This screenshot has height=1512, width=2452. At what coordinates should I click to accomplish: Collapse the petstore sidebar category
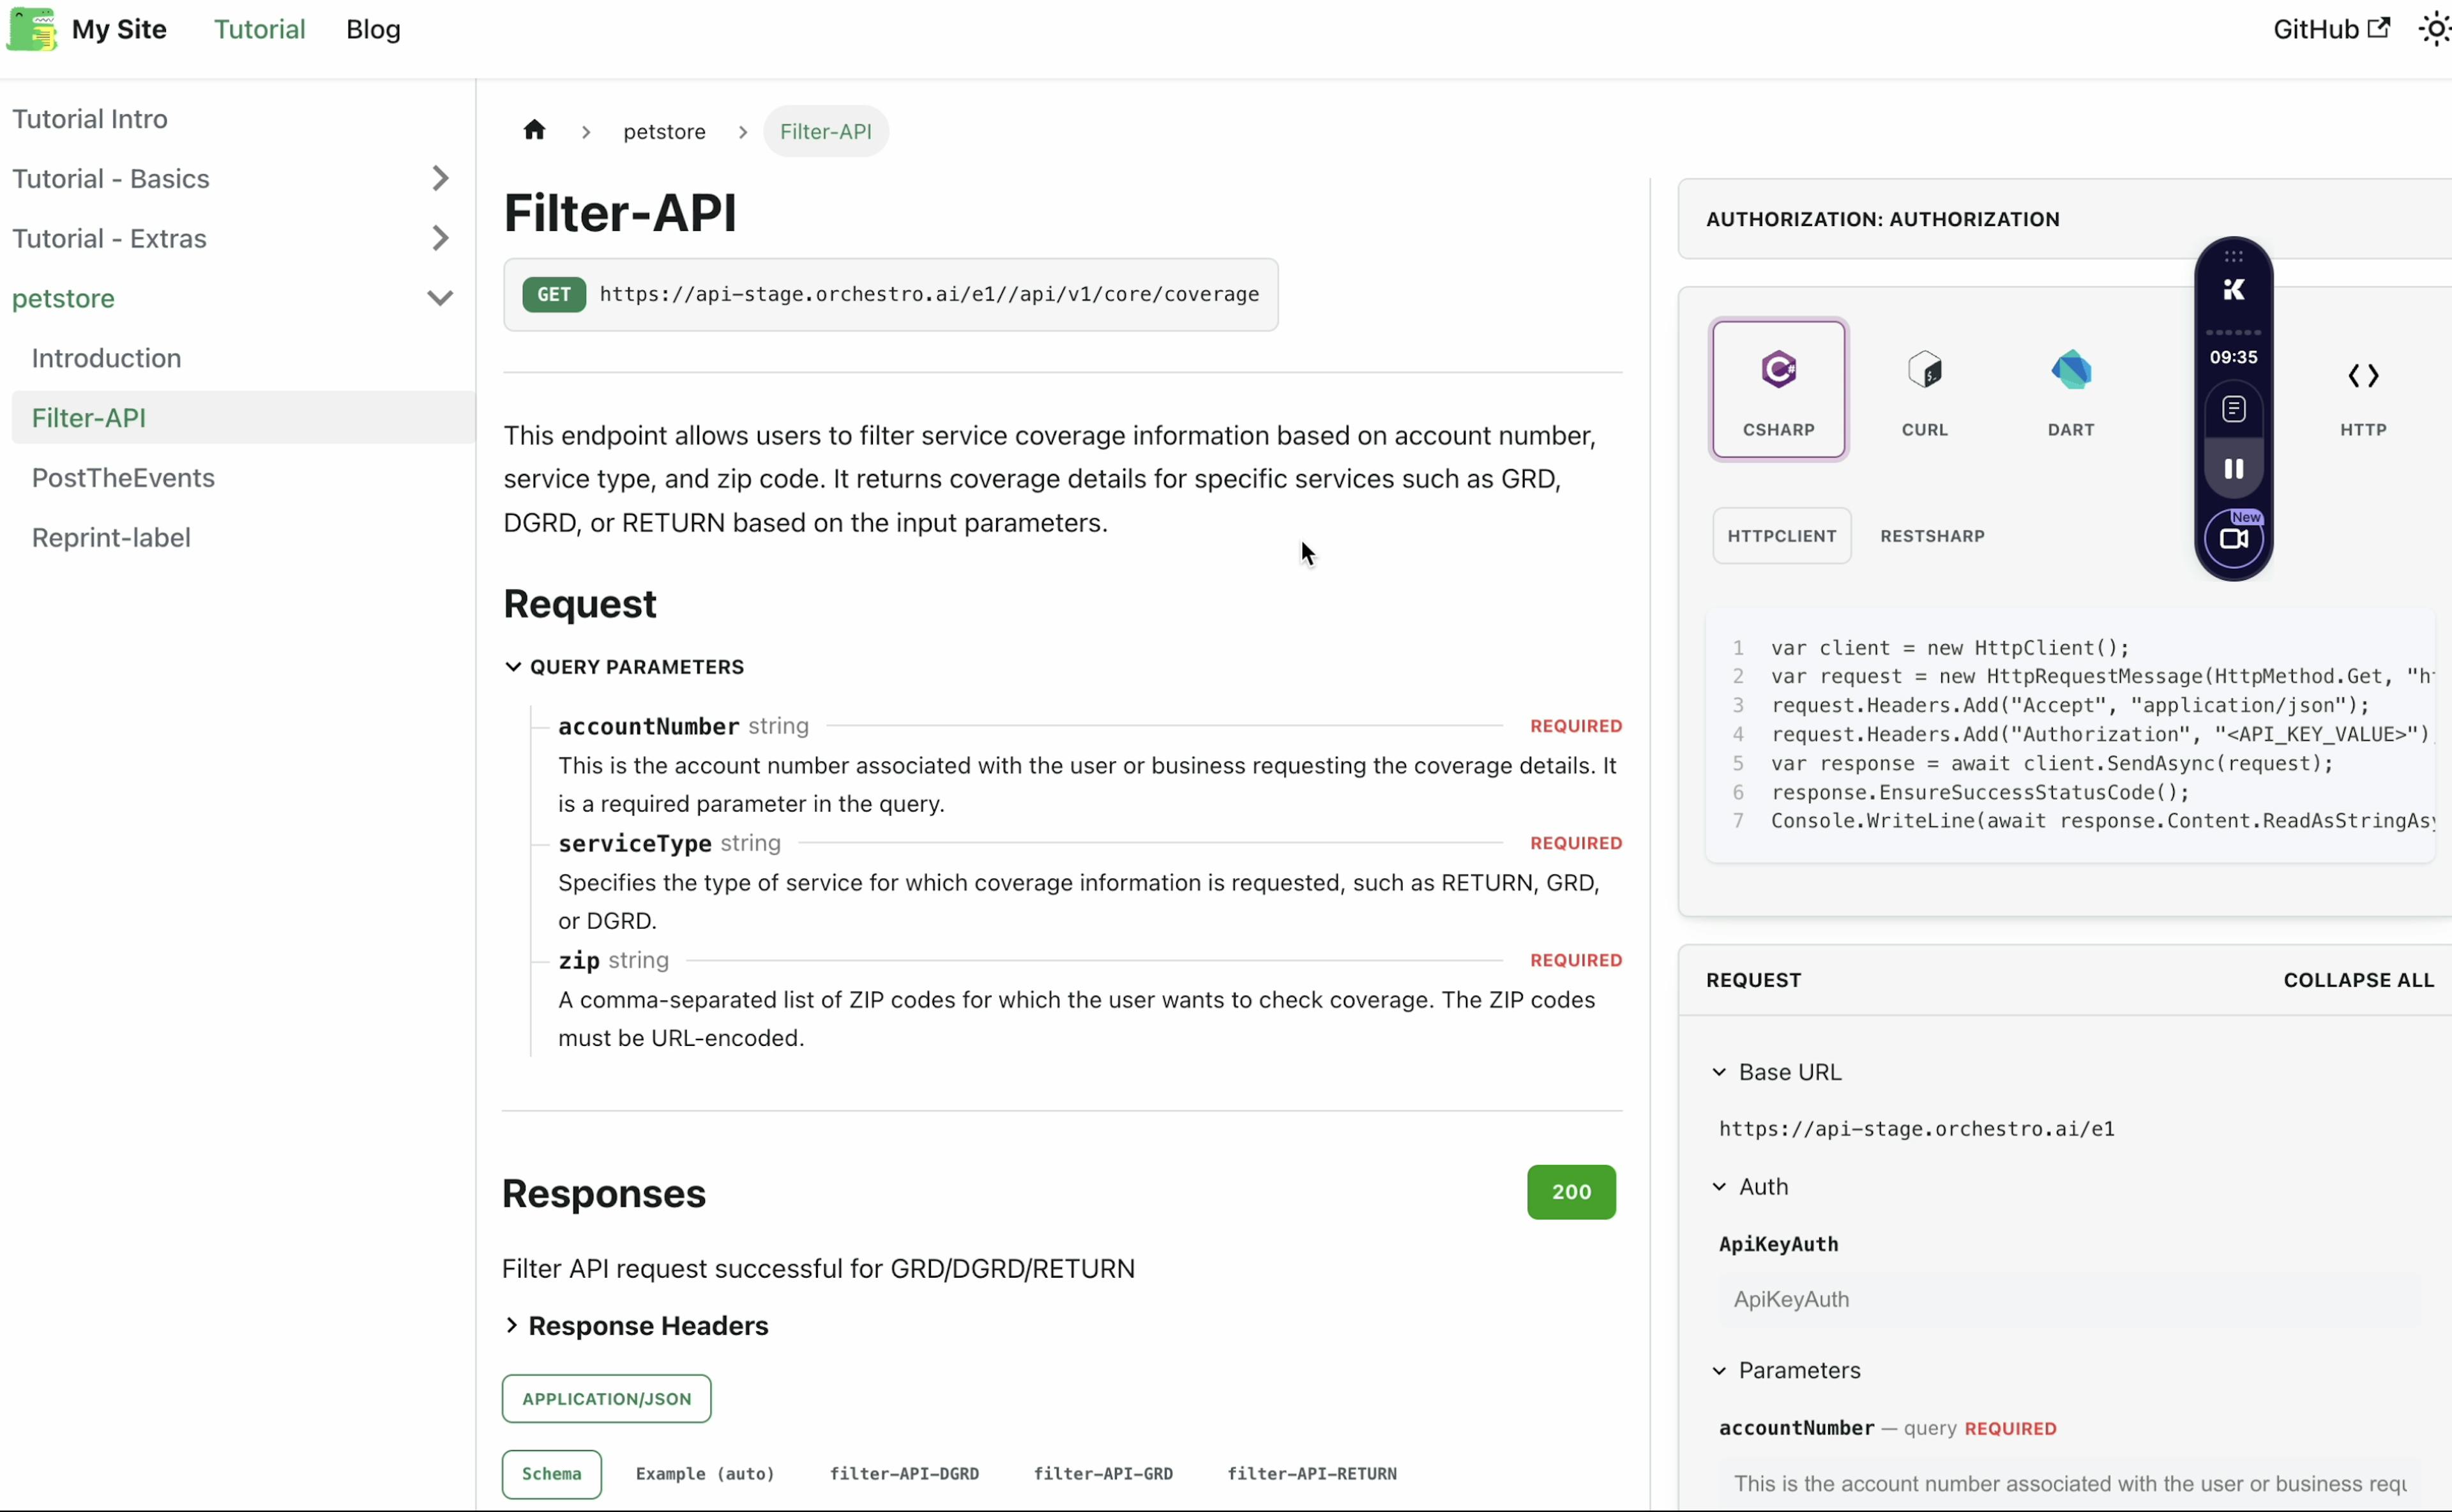click(440, 299)
